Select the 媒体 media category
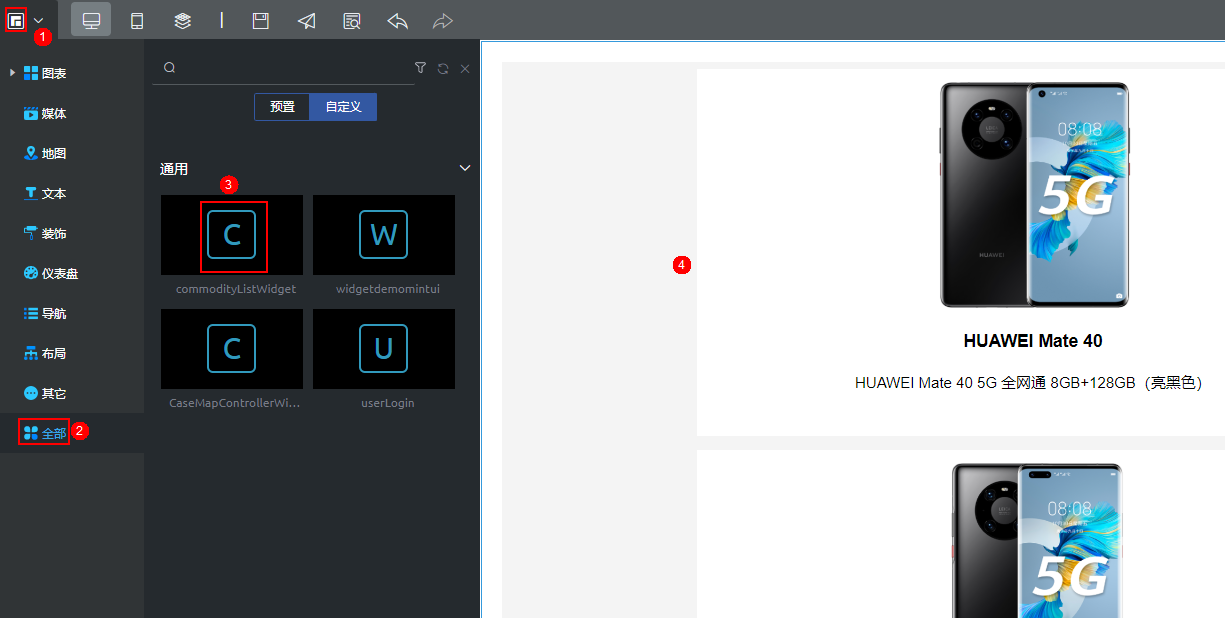The height and width of the screenshot is (618, 1225). coord(45,113)
